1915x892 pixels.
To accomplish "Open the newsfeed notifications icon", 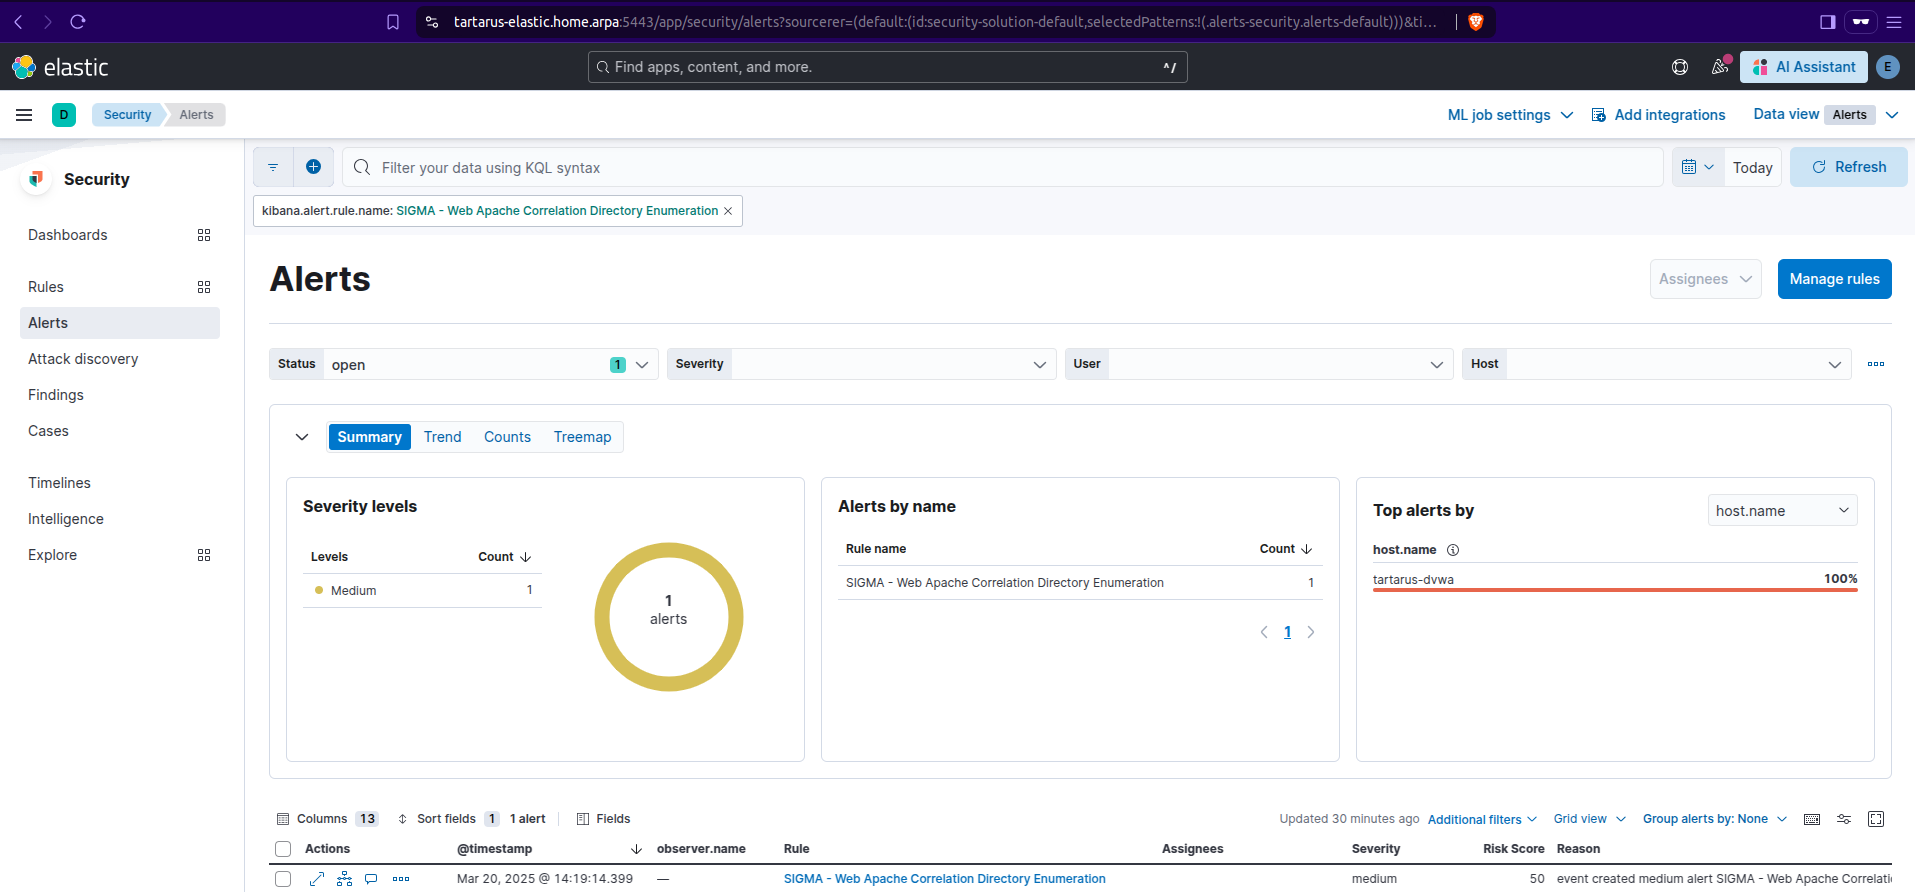I will click(1720, 67).
